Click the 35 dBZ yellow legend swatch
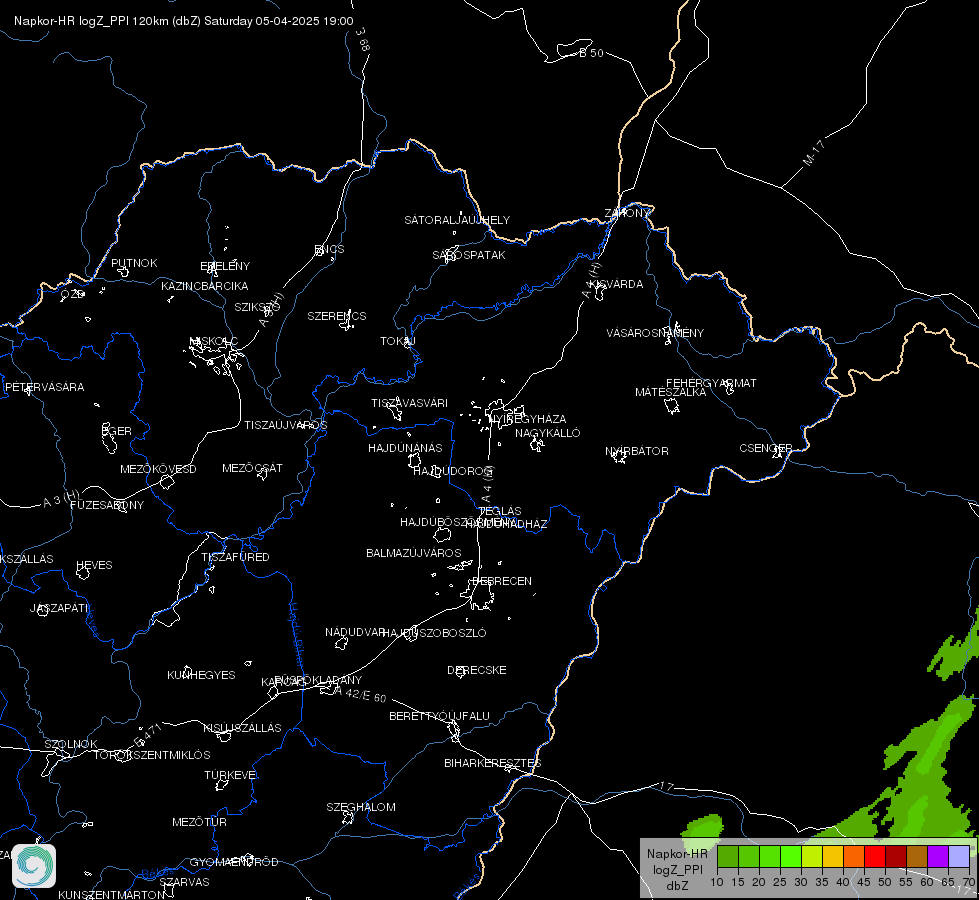This screenshot has width=979, height=900. coord(832,856)
